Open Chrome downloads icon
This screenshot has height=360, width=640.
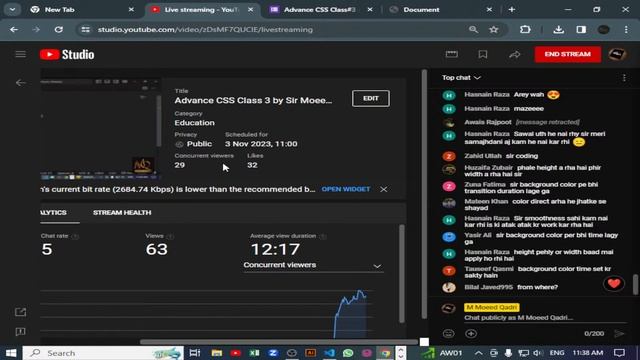point(558,29)
